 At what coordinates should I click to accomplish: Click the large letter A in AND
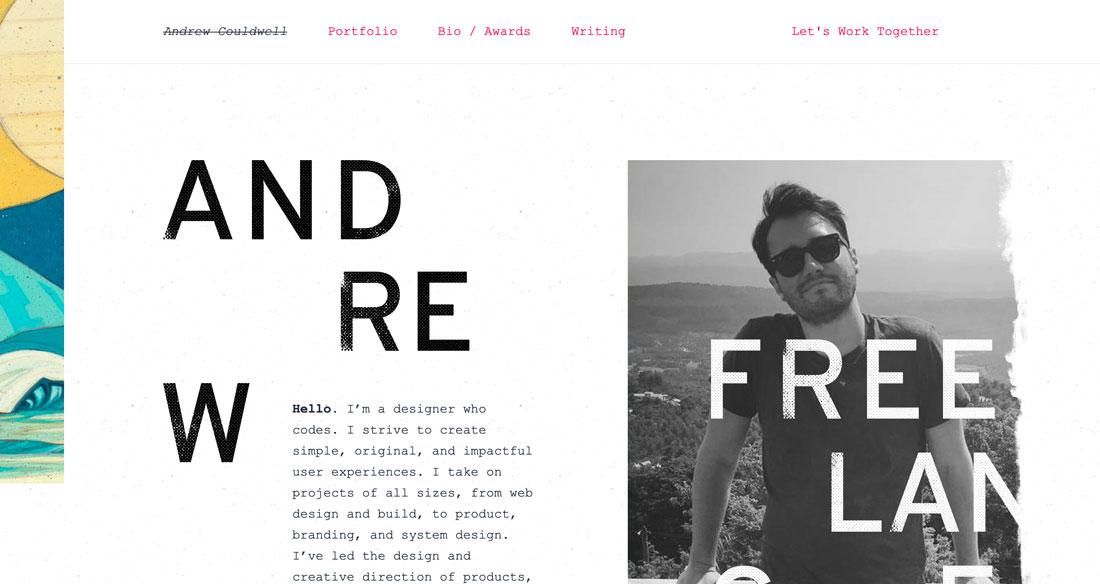pos(199,200)
